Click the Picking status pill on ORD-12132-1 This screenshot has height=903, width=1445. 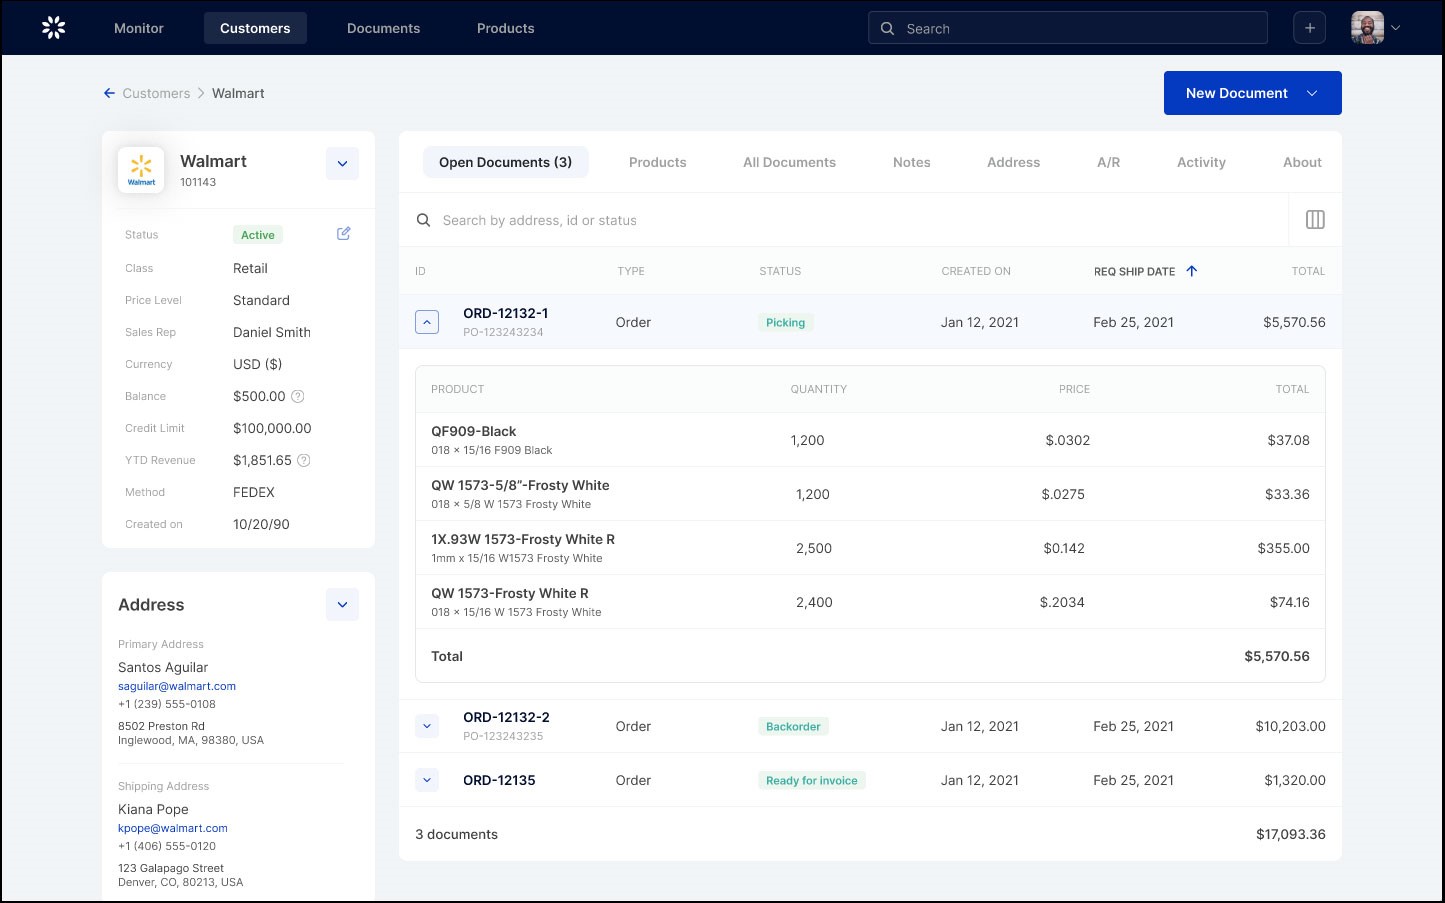785,322
